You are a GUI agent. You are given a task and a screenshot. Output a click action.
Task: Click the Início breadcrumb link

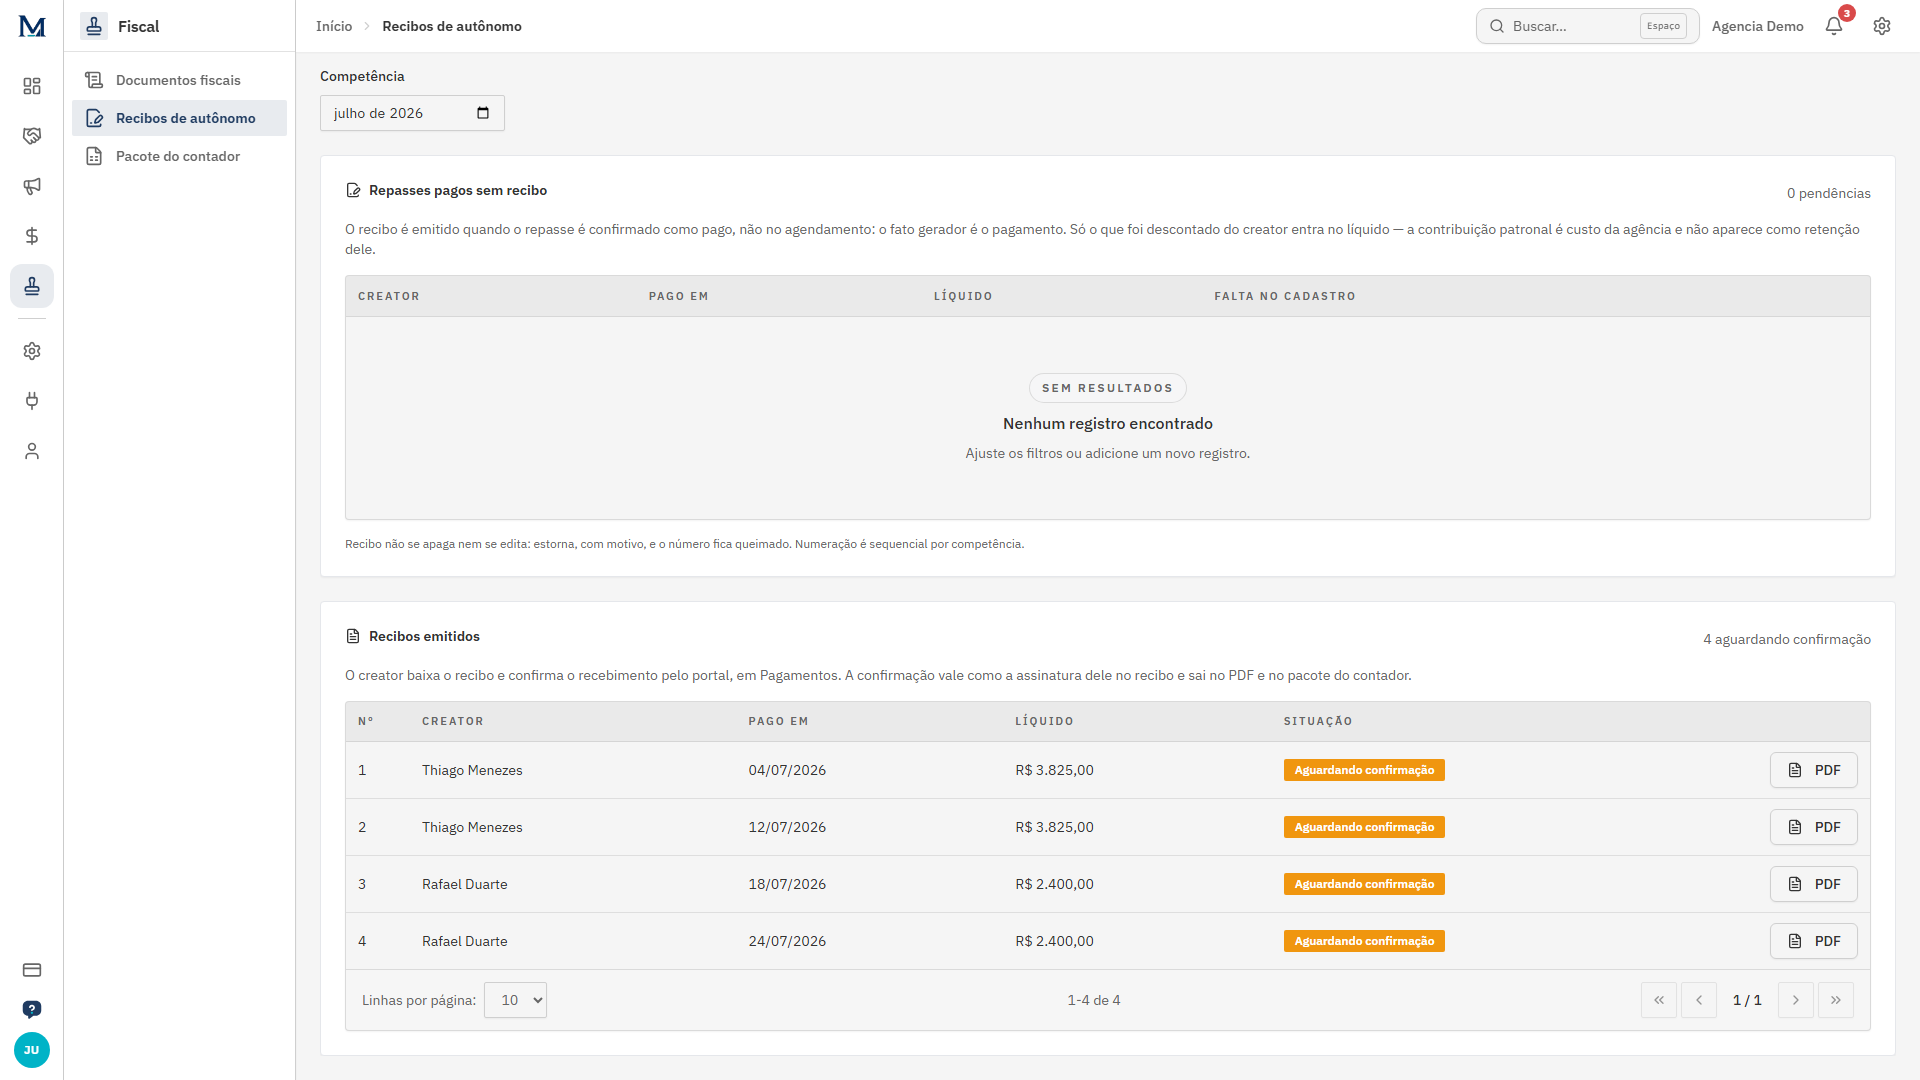(x=334, y=26)
